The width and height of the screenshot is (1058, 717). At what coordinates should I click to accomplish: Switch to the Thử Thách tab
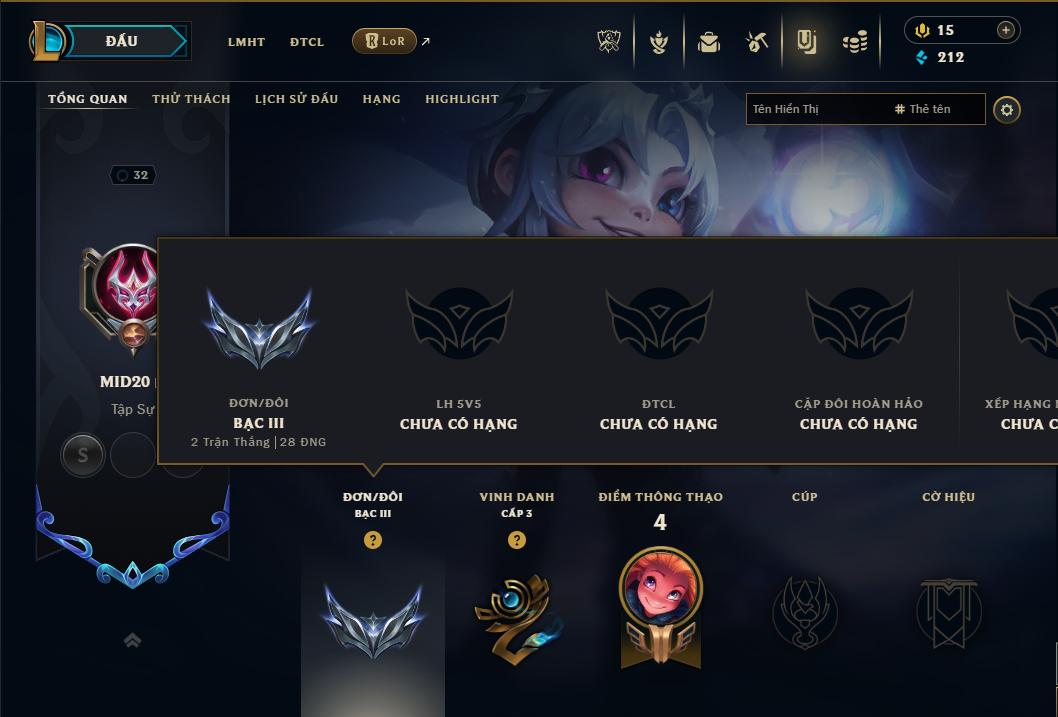click(x=191, y=98)
